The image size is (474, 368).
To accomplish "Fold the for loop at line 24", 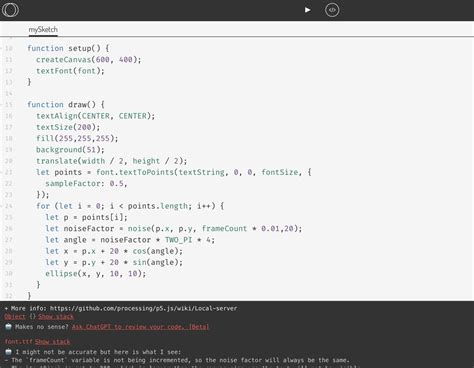I will click(2, 206).
